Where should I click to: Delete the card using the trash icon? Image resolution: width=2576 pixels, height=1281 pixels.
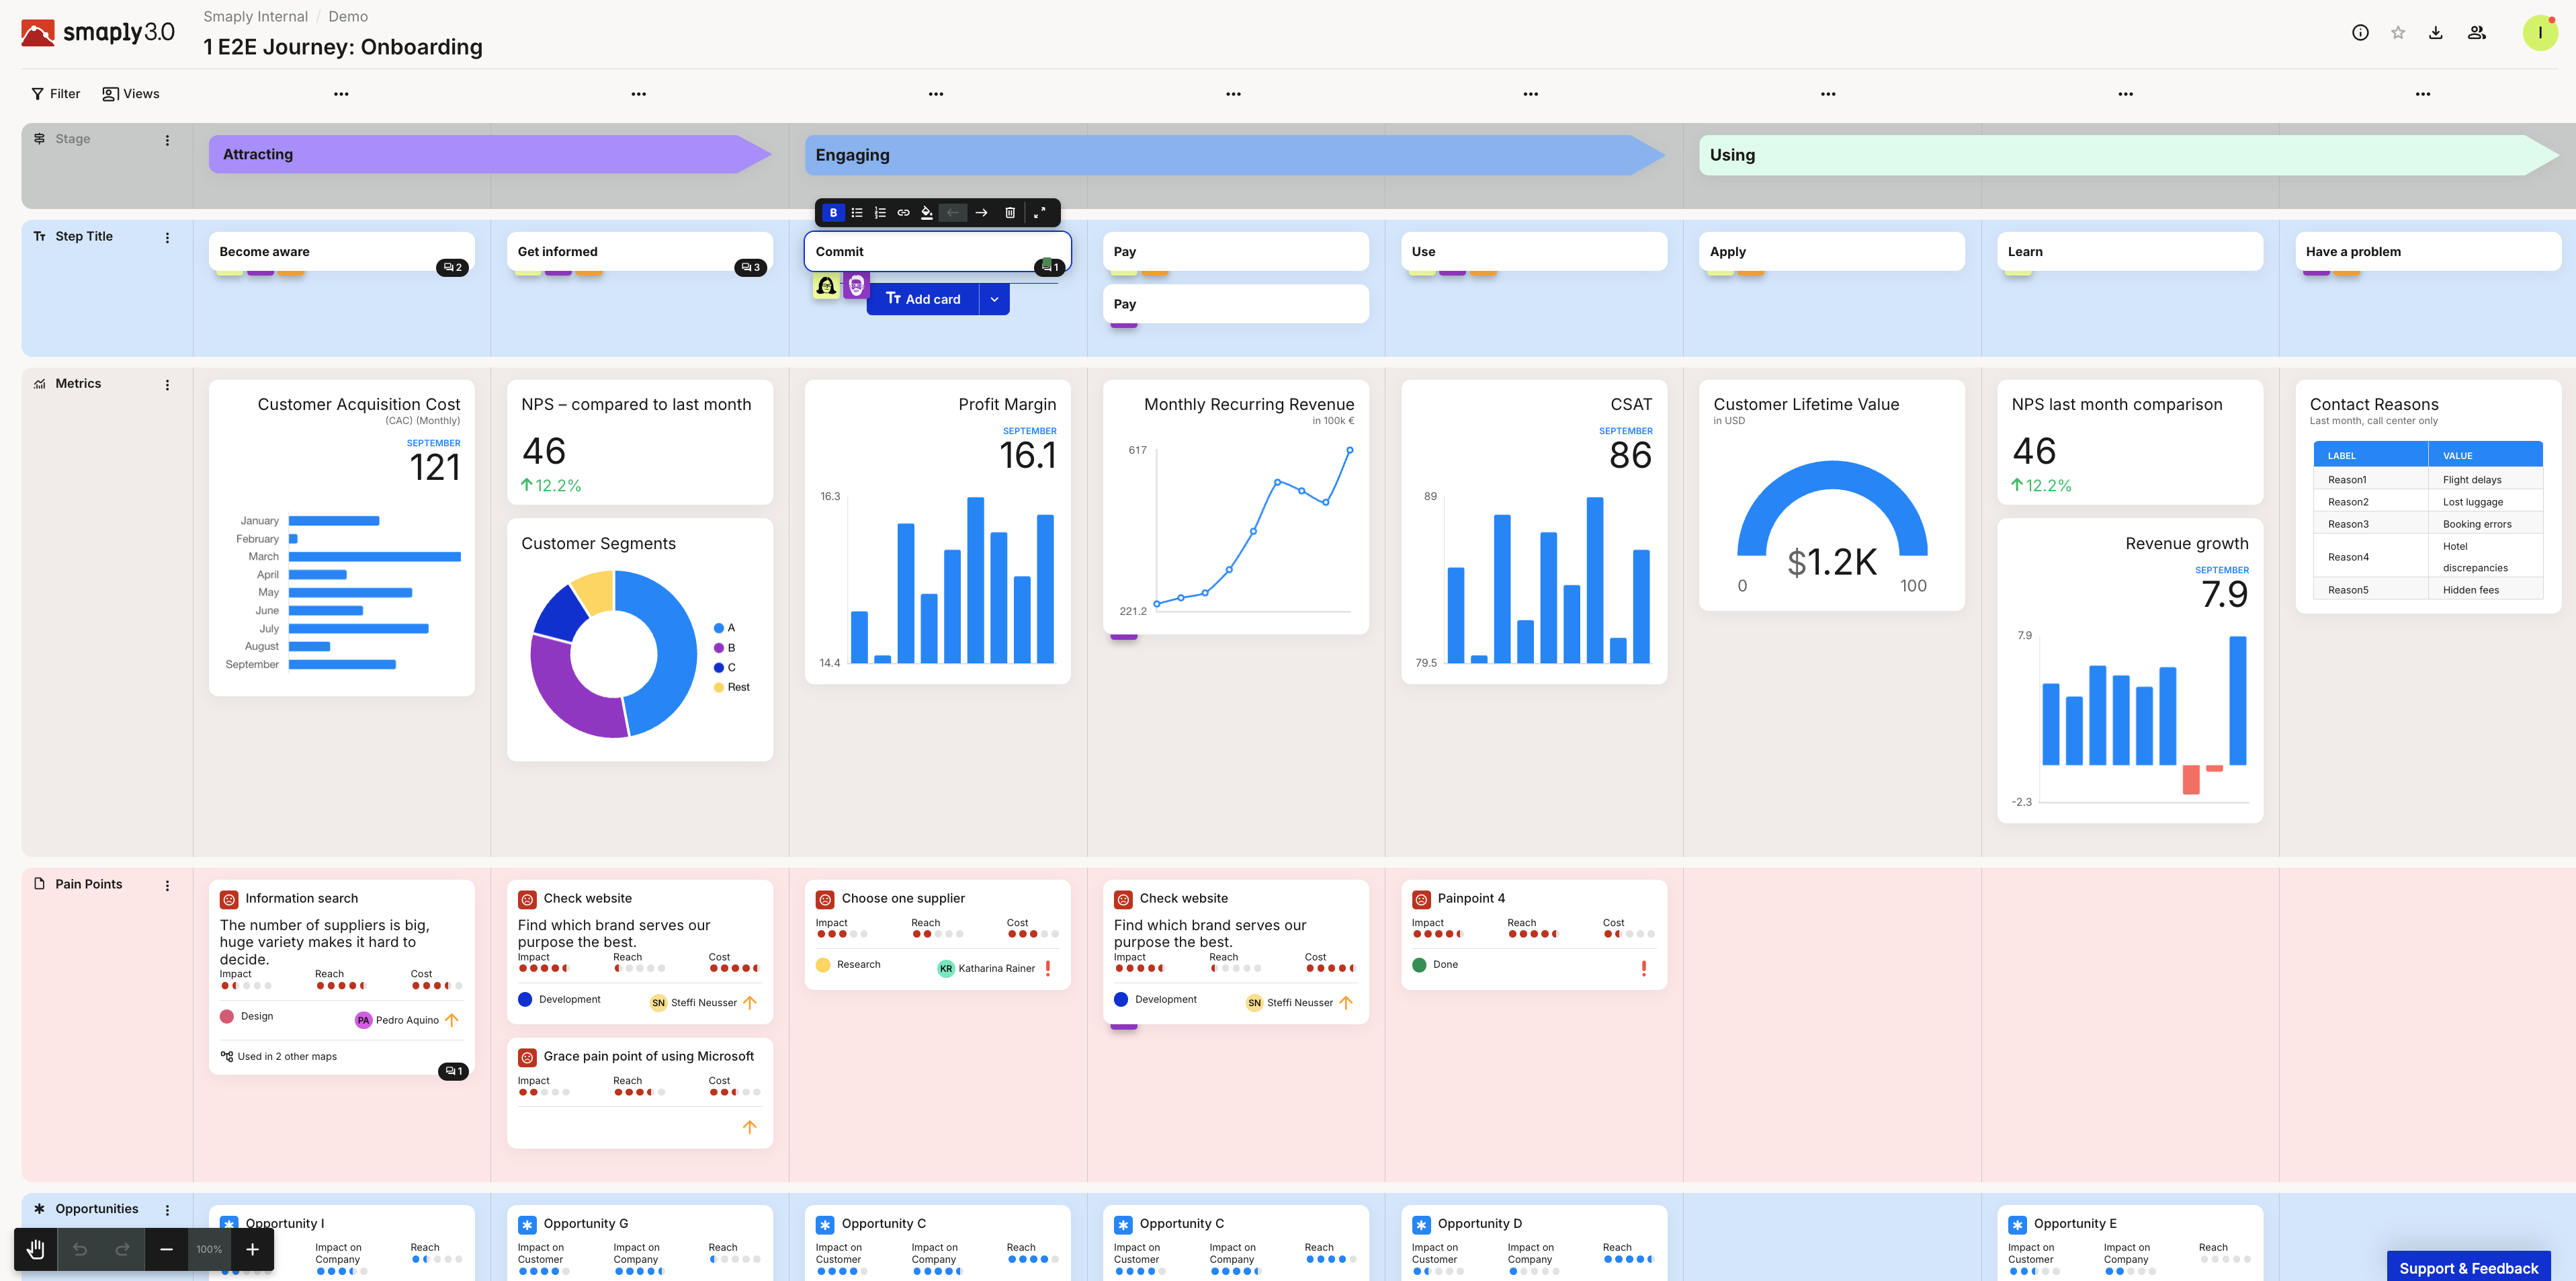click(1010, 212)
